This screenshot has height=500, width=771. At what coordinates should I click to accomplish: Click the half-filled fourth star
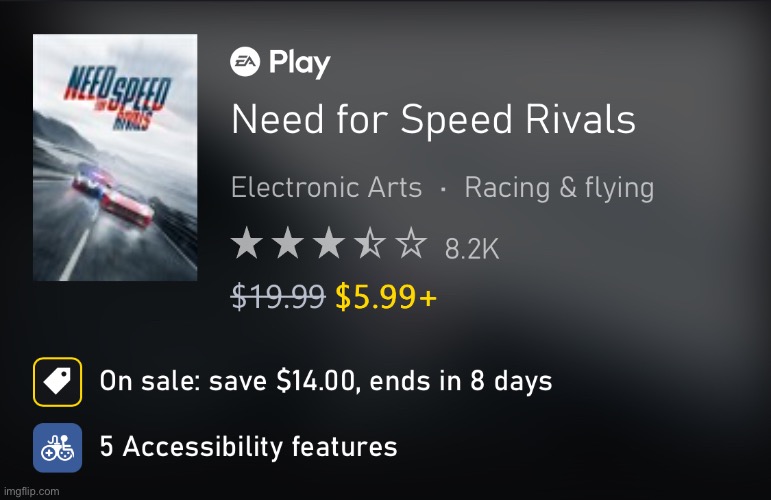point(370,244)
